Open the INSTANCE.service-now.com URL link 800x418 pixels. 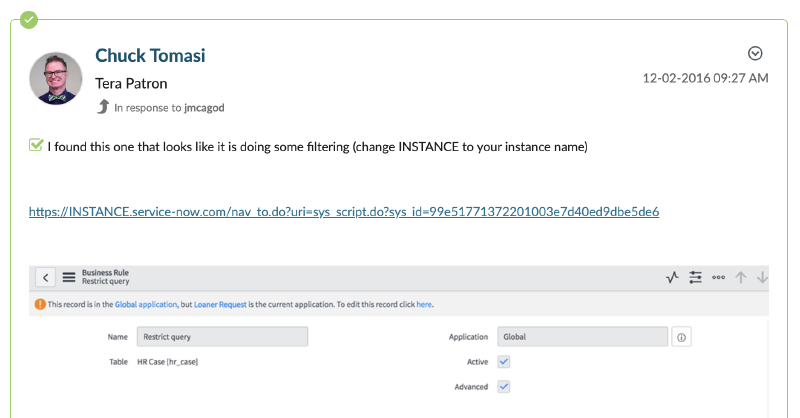click(x=344, y=212)
